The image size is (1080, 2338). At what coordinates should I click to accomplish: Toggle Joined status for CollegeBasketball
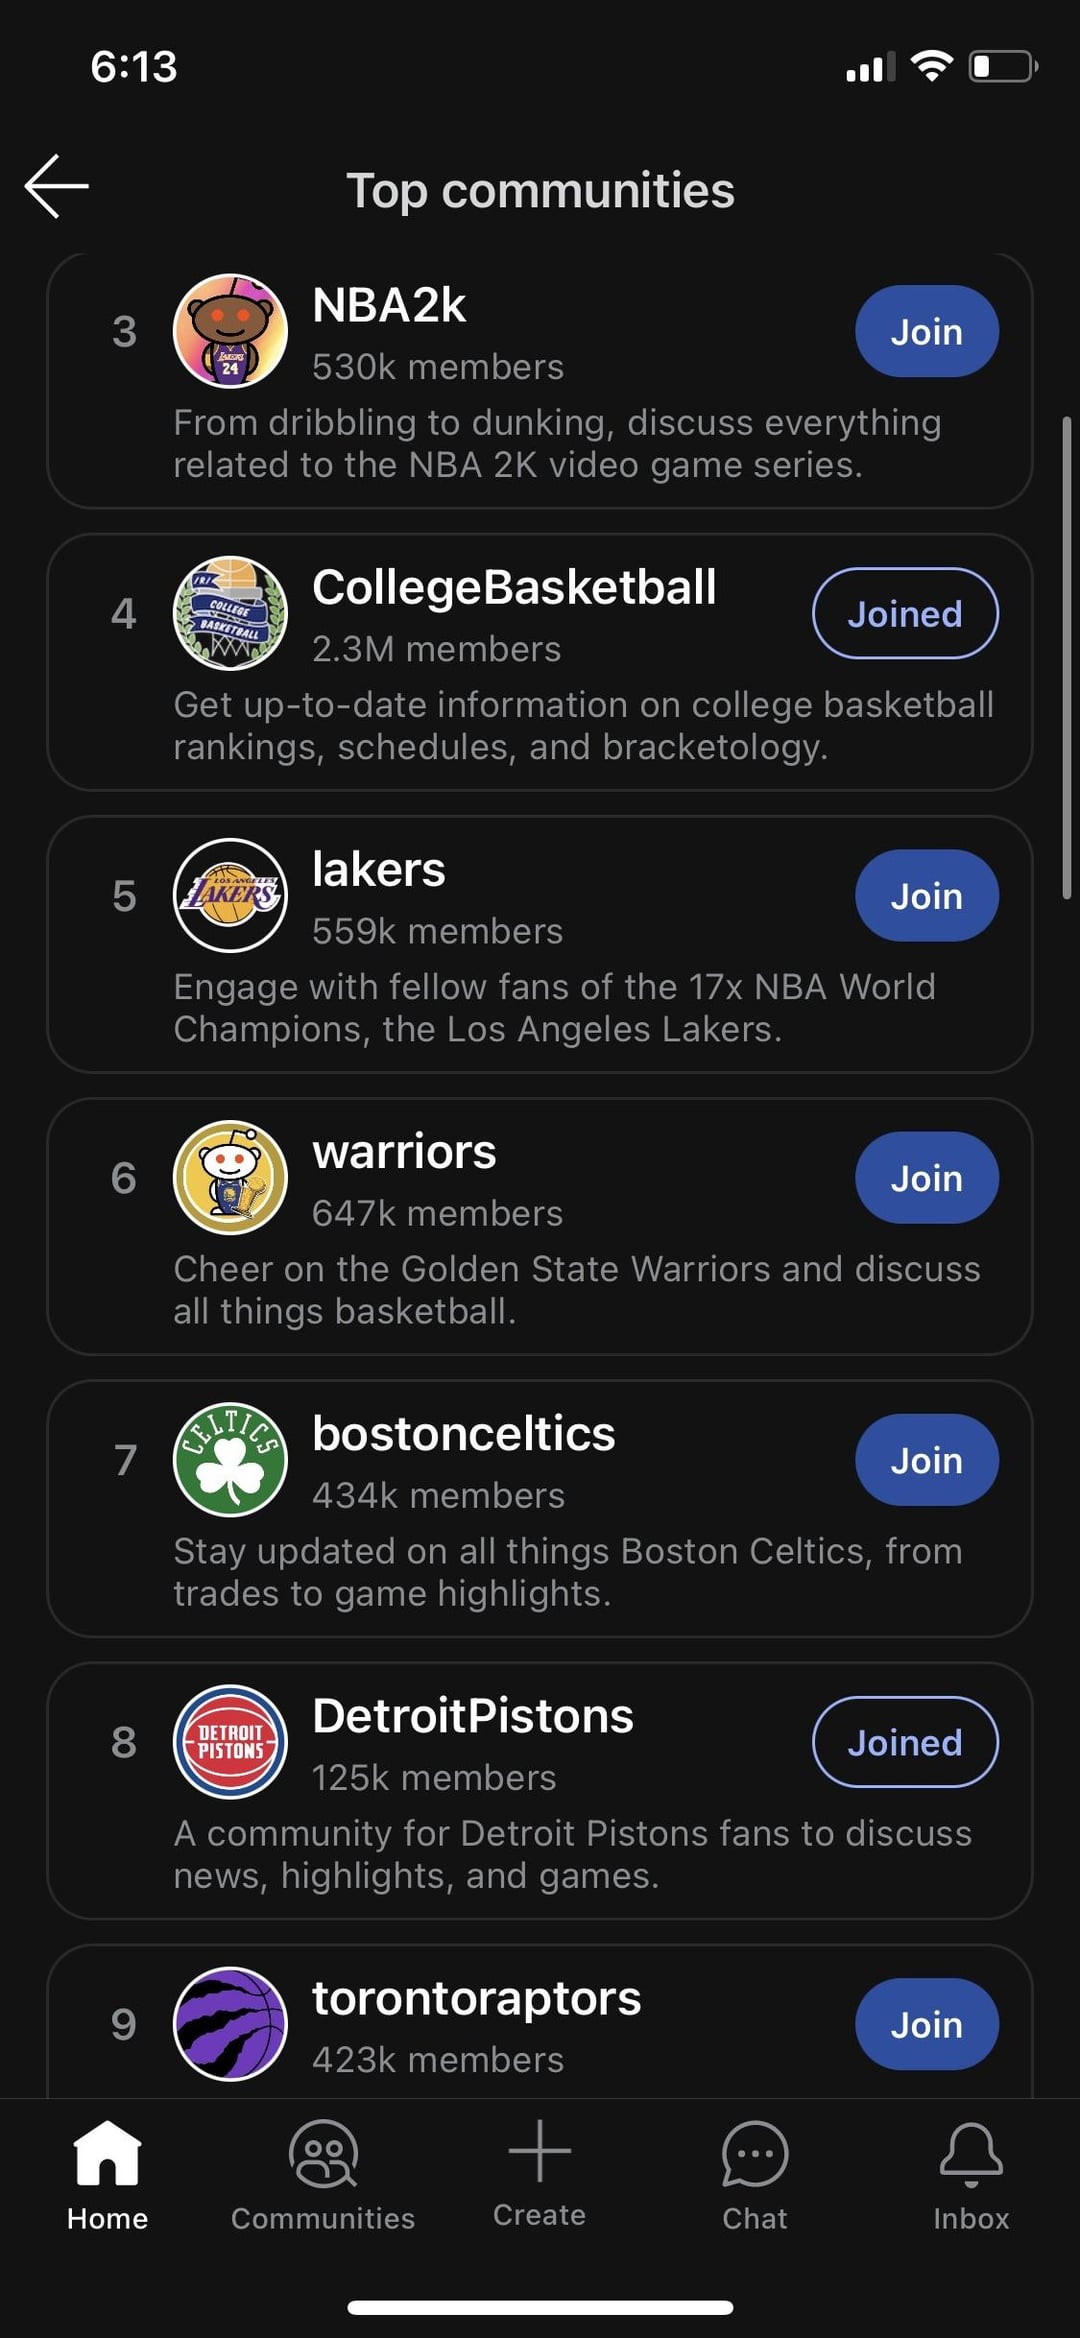click(905, 613)
